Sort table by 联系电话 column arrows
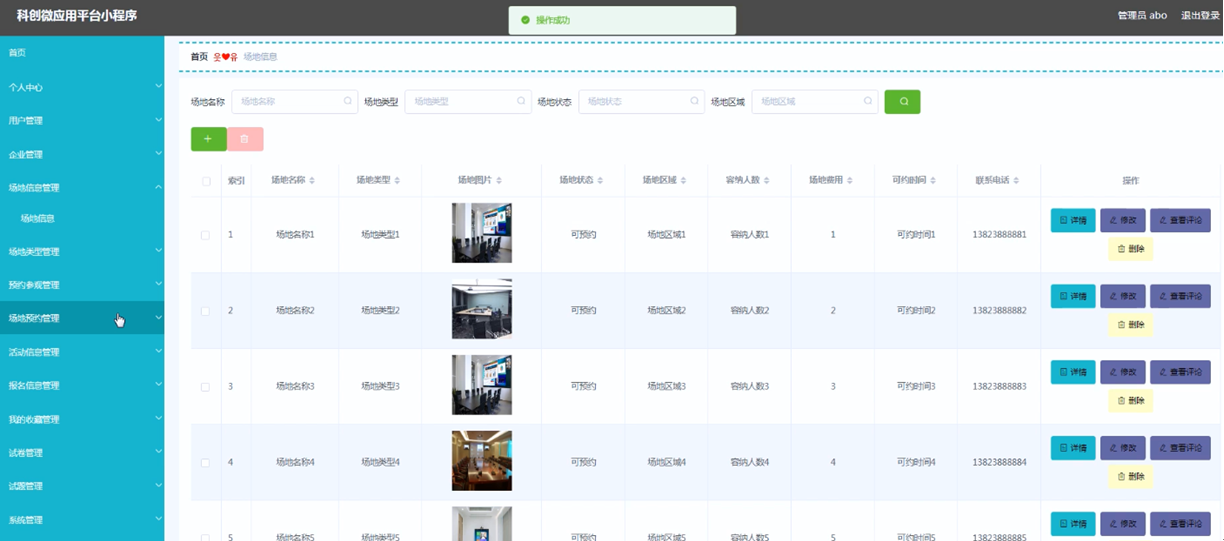Image resolution: width=1224 pixels, height=541 pixels. (x=1016, y=181)
